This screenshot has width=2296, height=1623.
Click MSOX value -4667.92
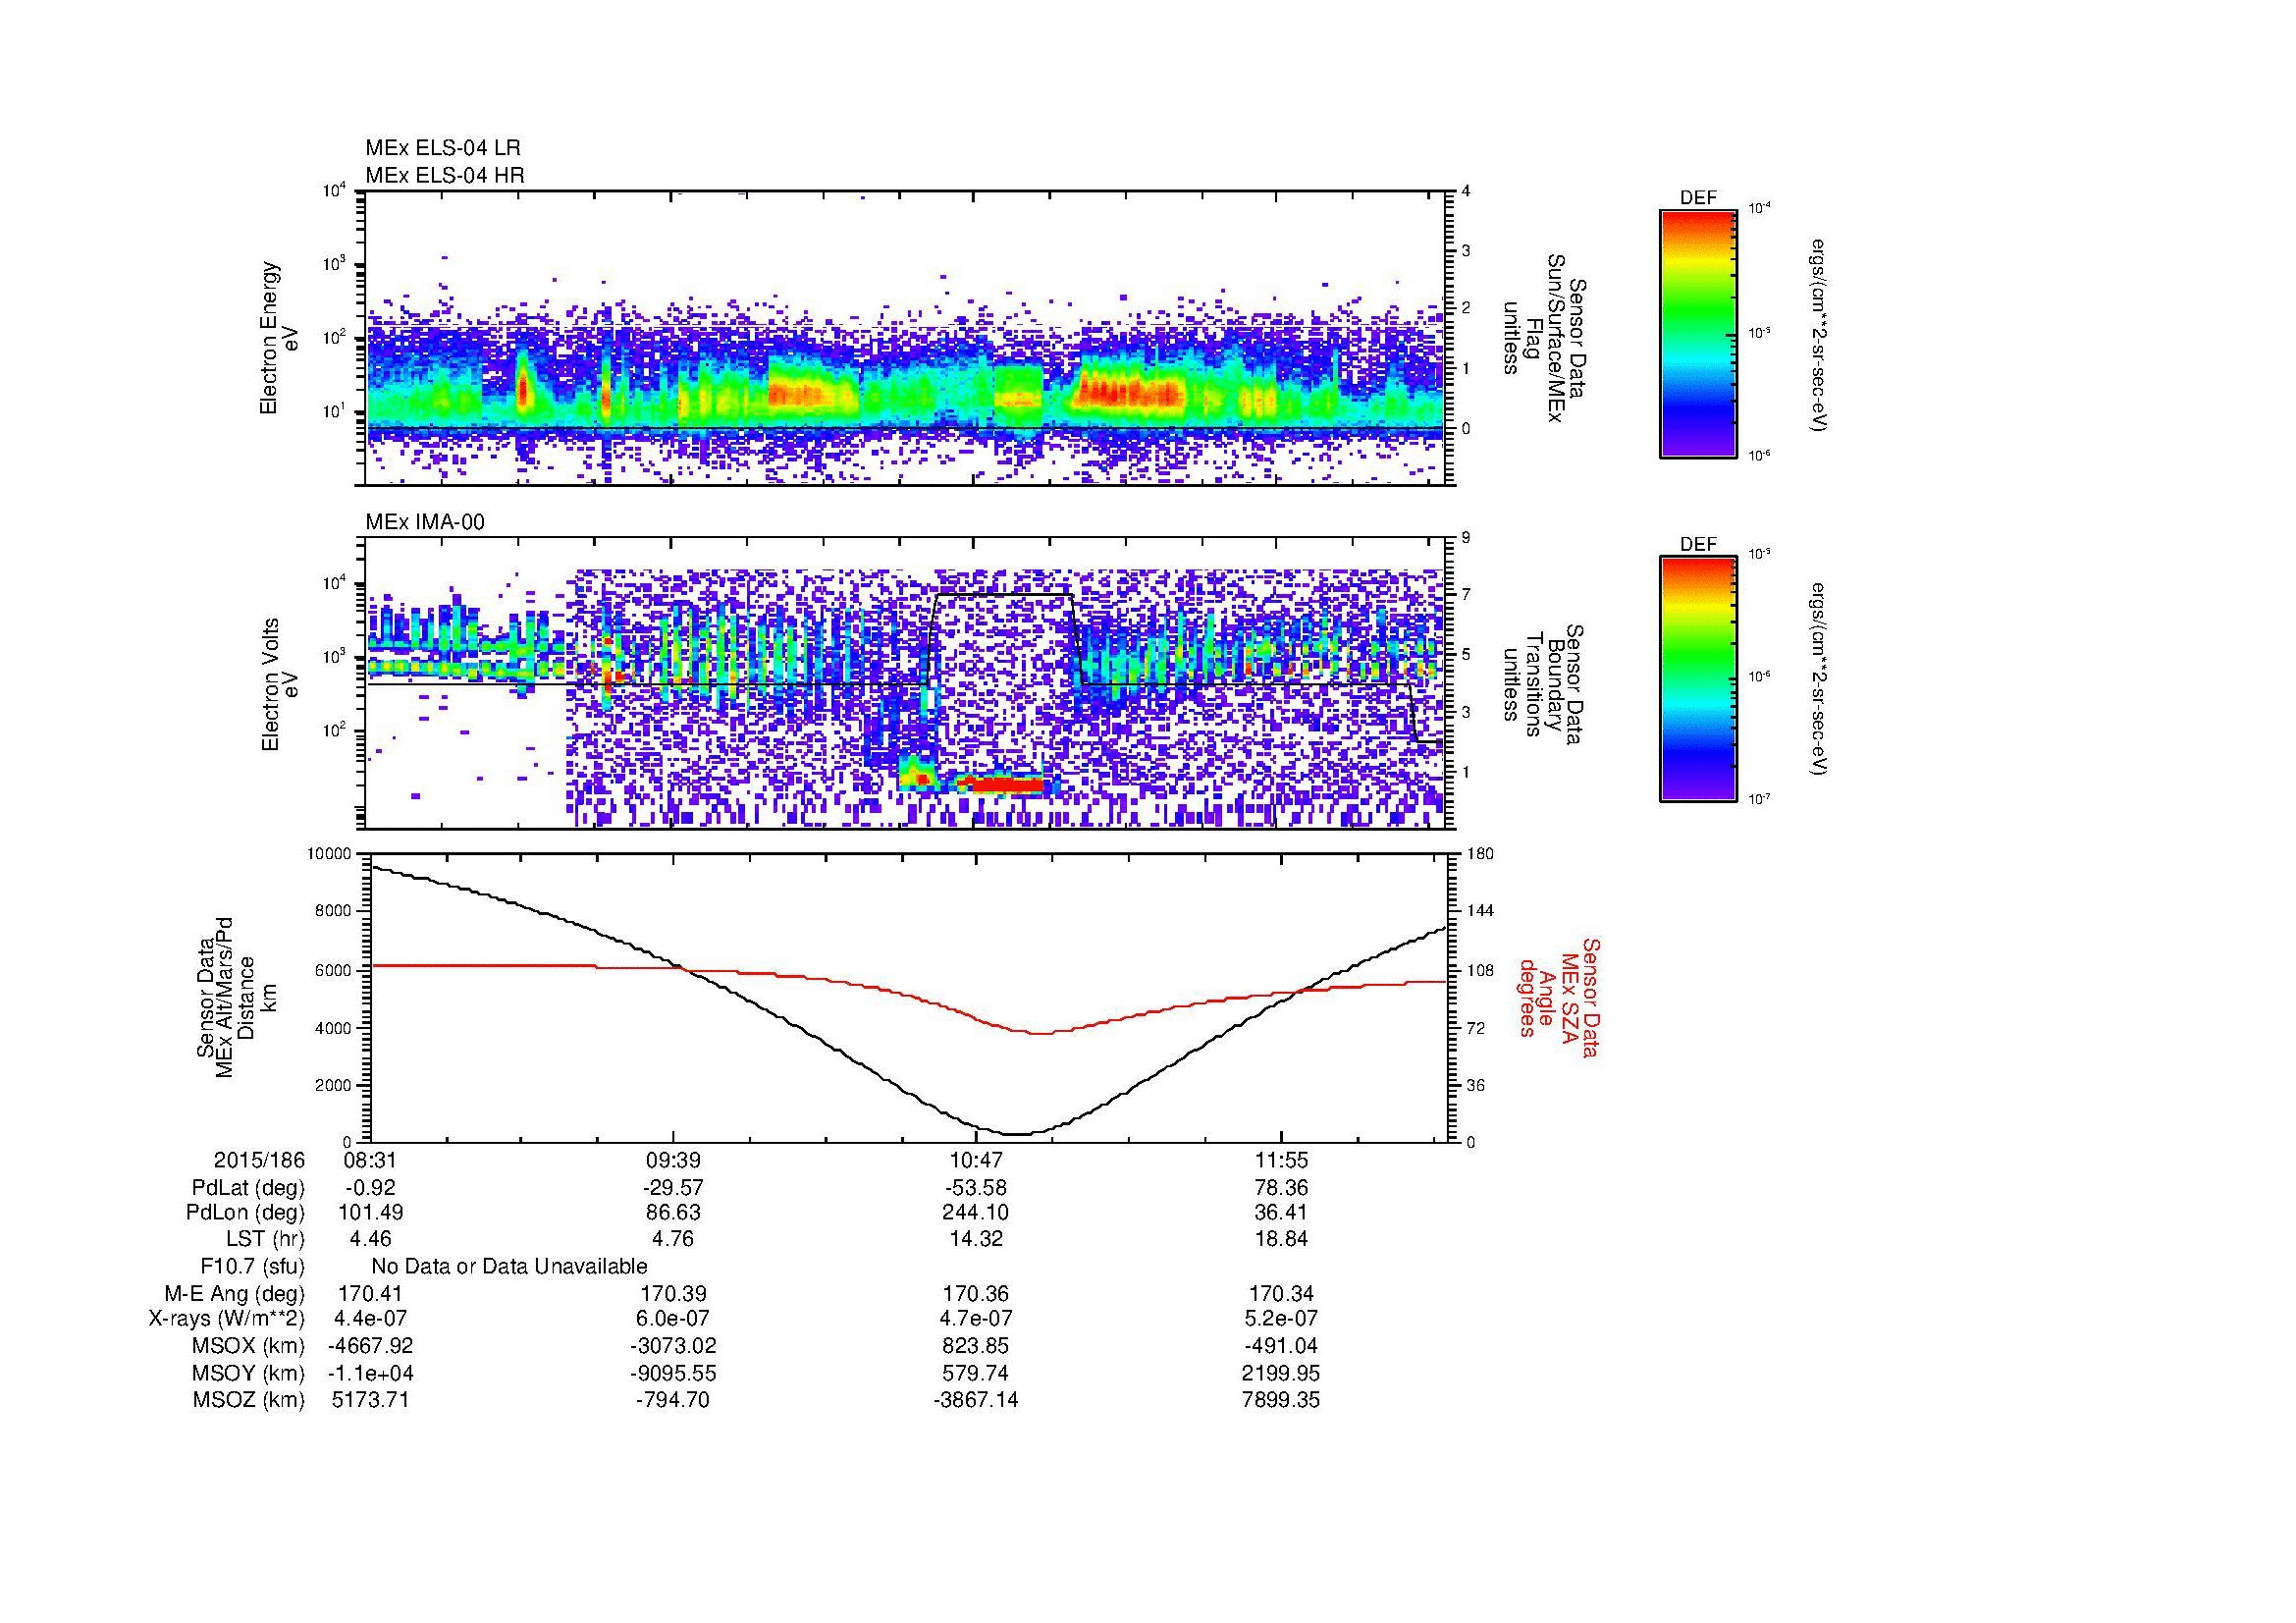pyautogui.click(x=370, y=1347)
